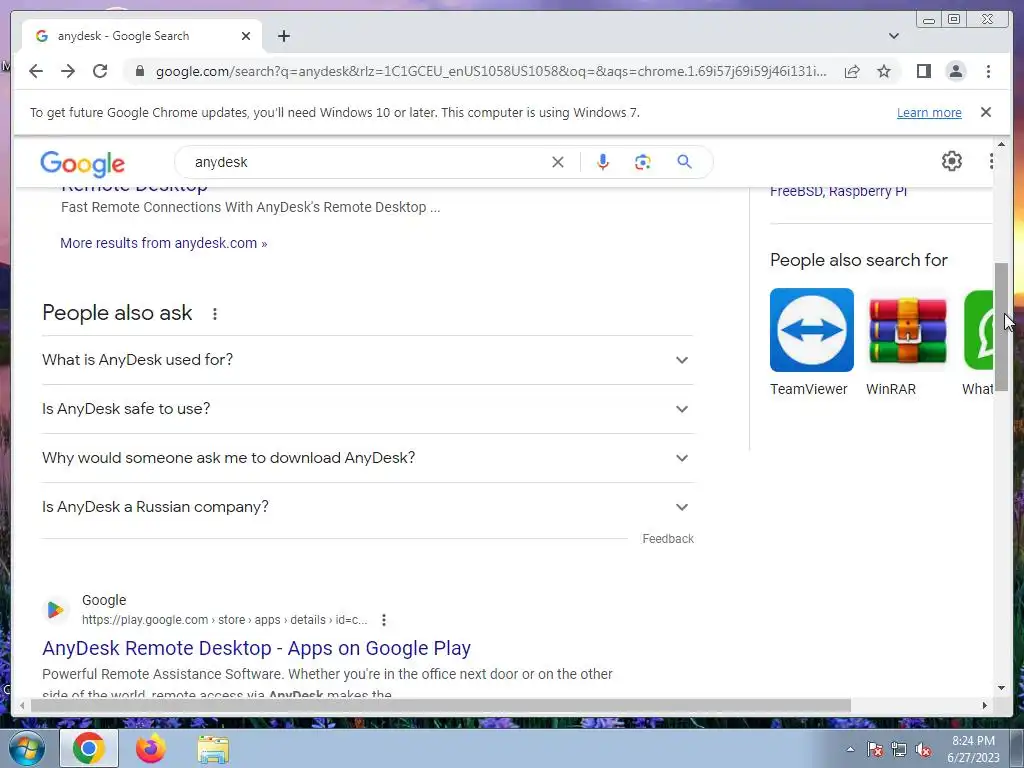This screenshot has width=1024, height=768.
Task: Open the WinRAR related search thumbnail
Action: coord(908,330)
